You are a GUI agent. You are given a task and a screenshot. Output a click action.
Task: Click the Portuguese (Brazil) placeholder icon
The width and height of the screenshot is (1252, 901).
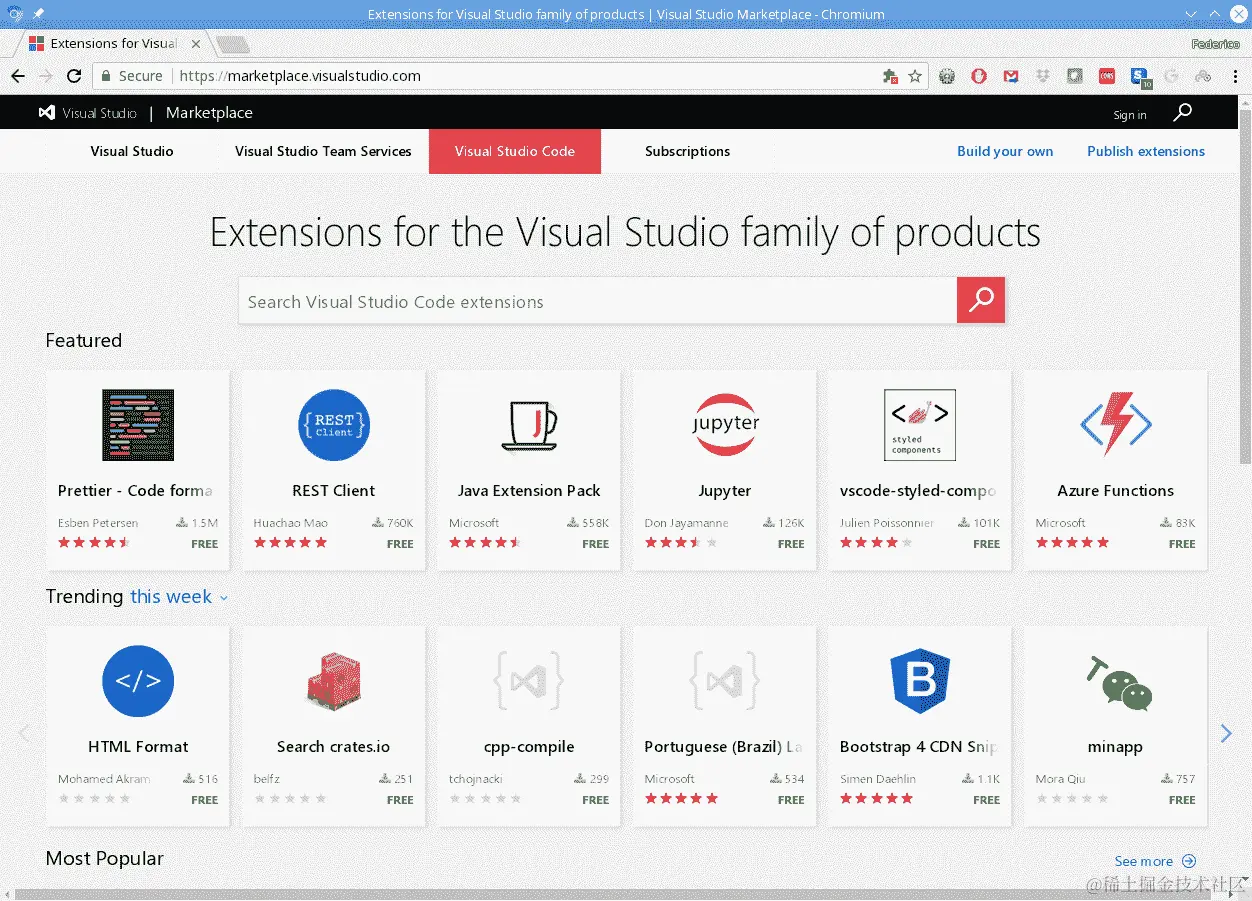click(725, 681)
